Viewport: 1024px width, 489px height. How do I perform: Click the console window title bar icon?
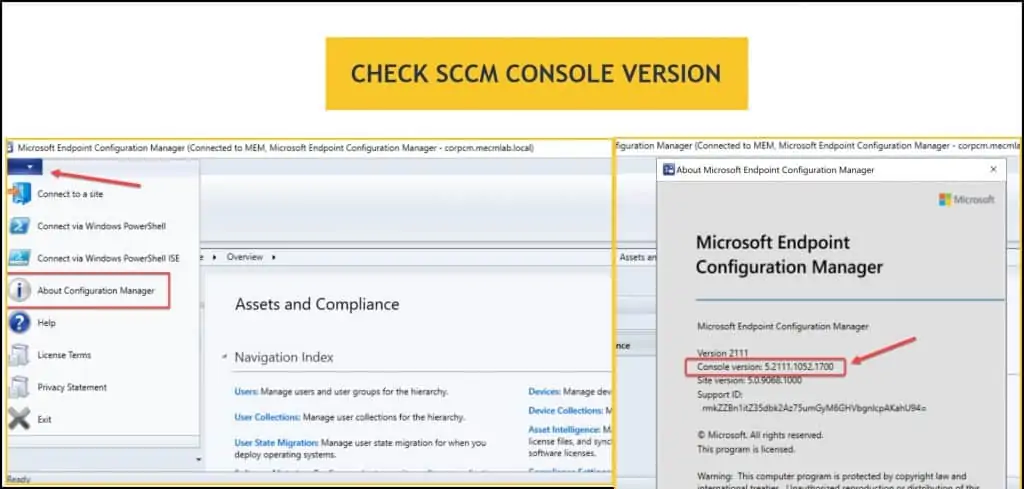10,148
